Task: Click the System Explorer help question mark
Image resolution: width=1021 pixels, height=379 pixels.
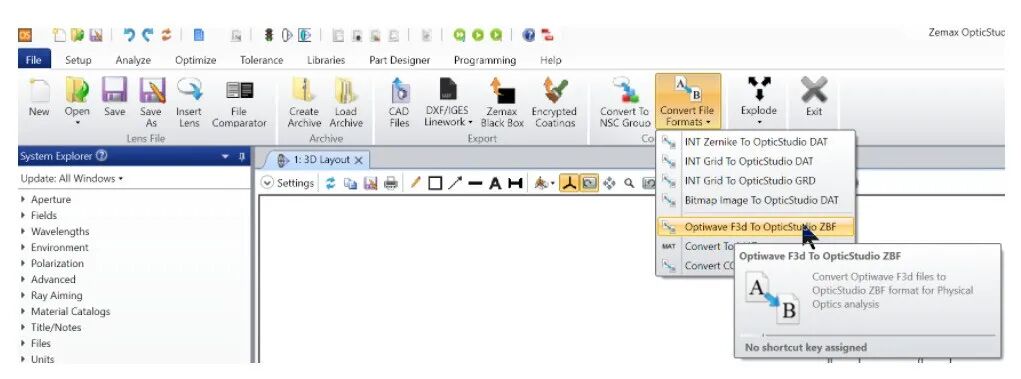Action: (102, 156)
